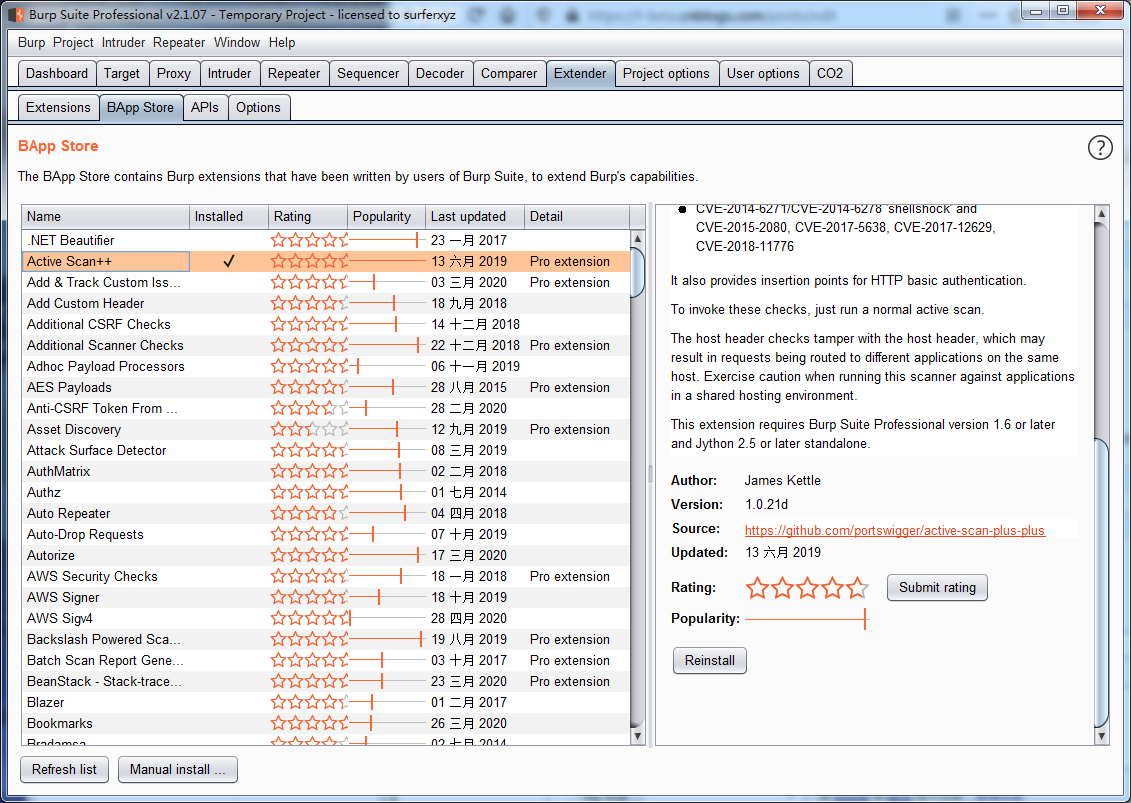Select the Auto Repeater row
The width and height of the screenshot is (1131, 803).
pos(326,513)
